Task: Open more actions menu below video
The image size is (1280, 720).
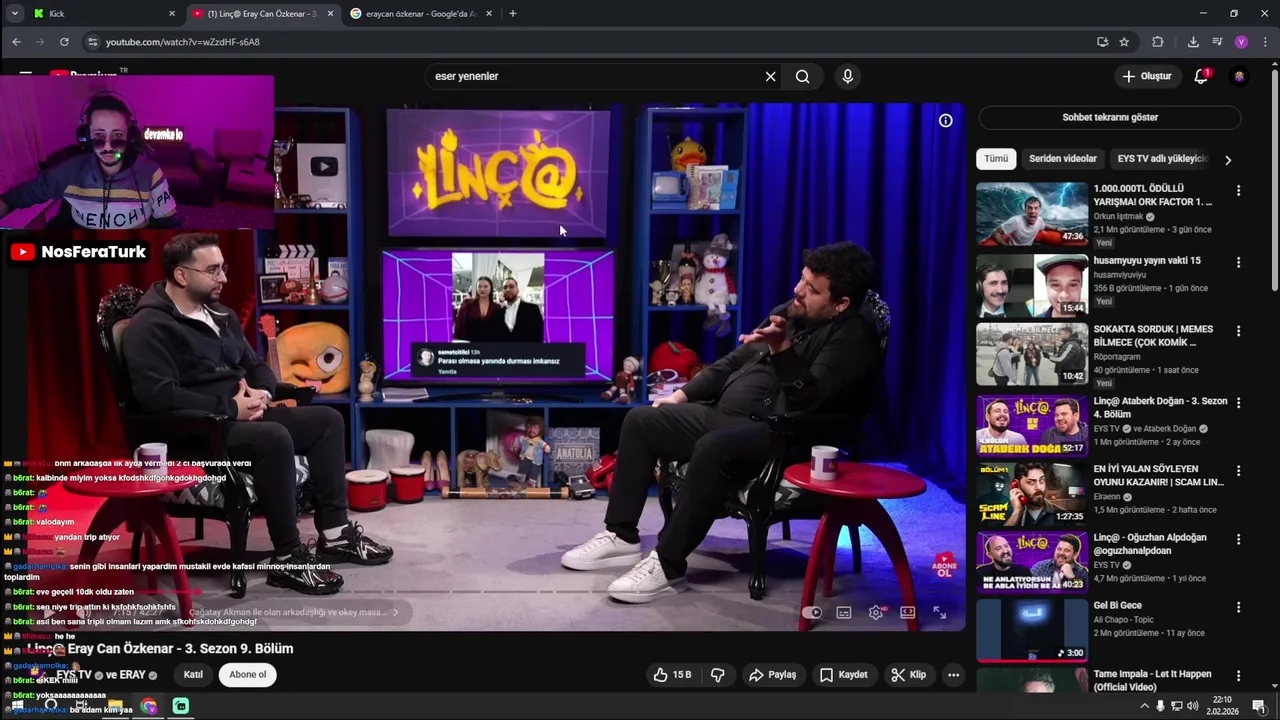Action: tap(953, 675)
